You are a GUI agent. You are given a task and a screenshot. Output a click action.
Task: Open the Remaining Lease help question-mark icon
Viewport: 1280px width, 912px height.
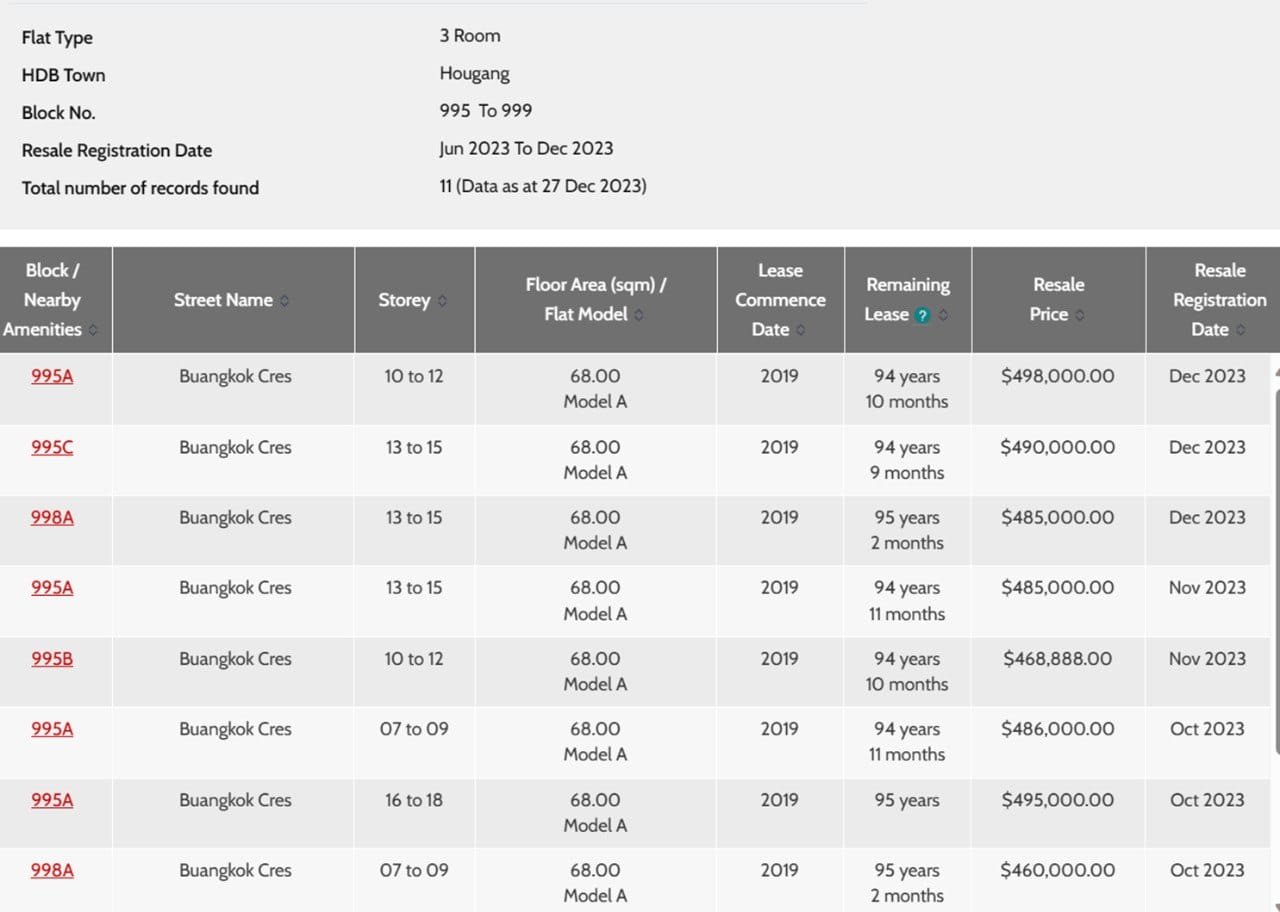tap(923, 315)
